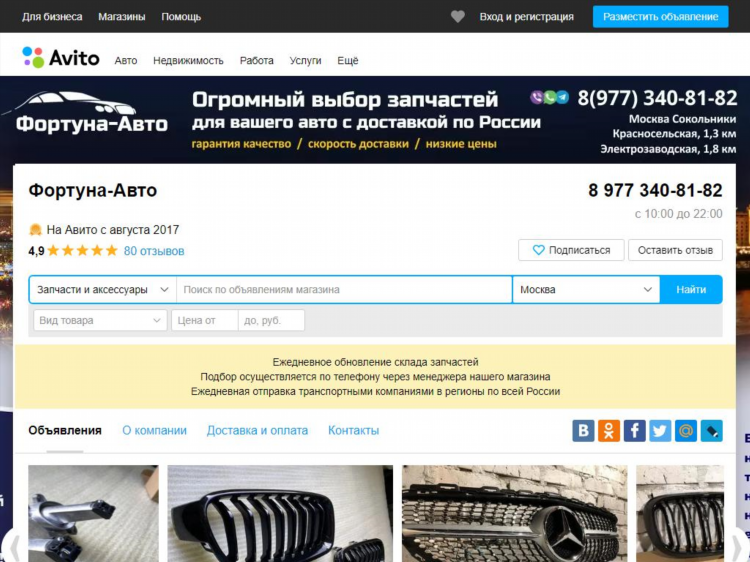
Task: Open the partially visible rightmost grille thumbnail
Action: [x=680, y=513]
